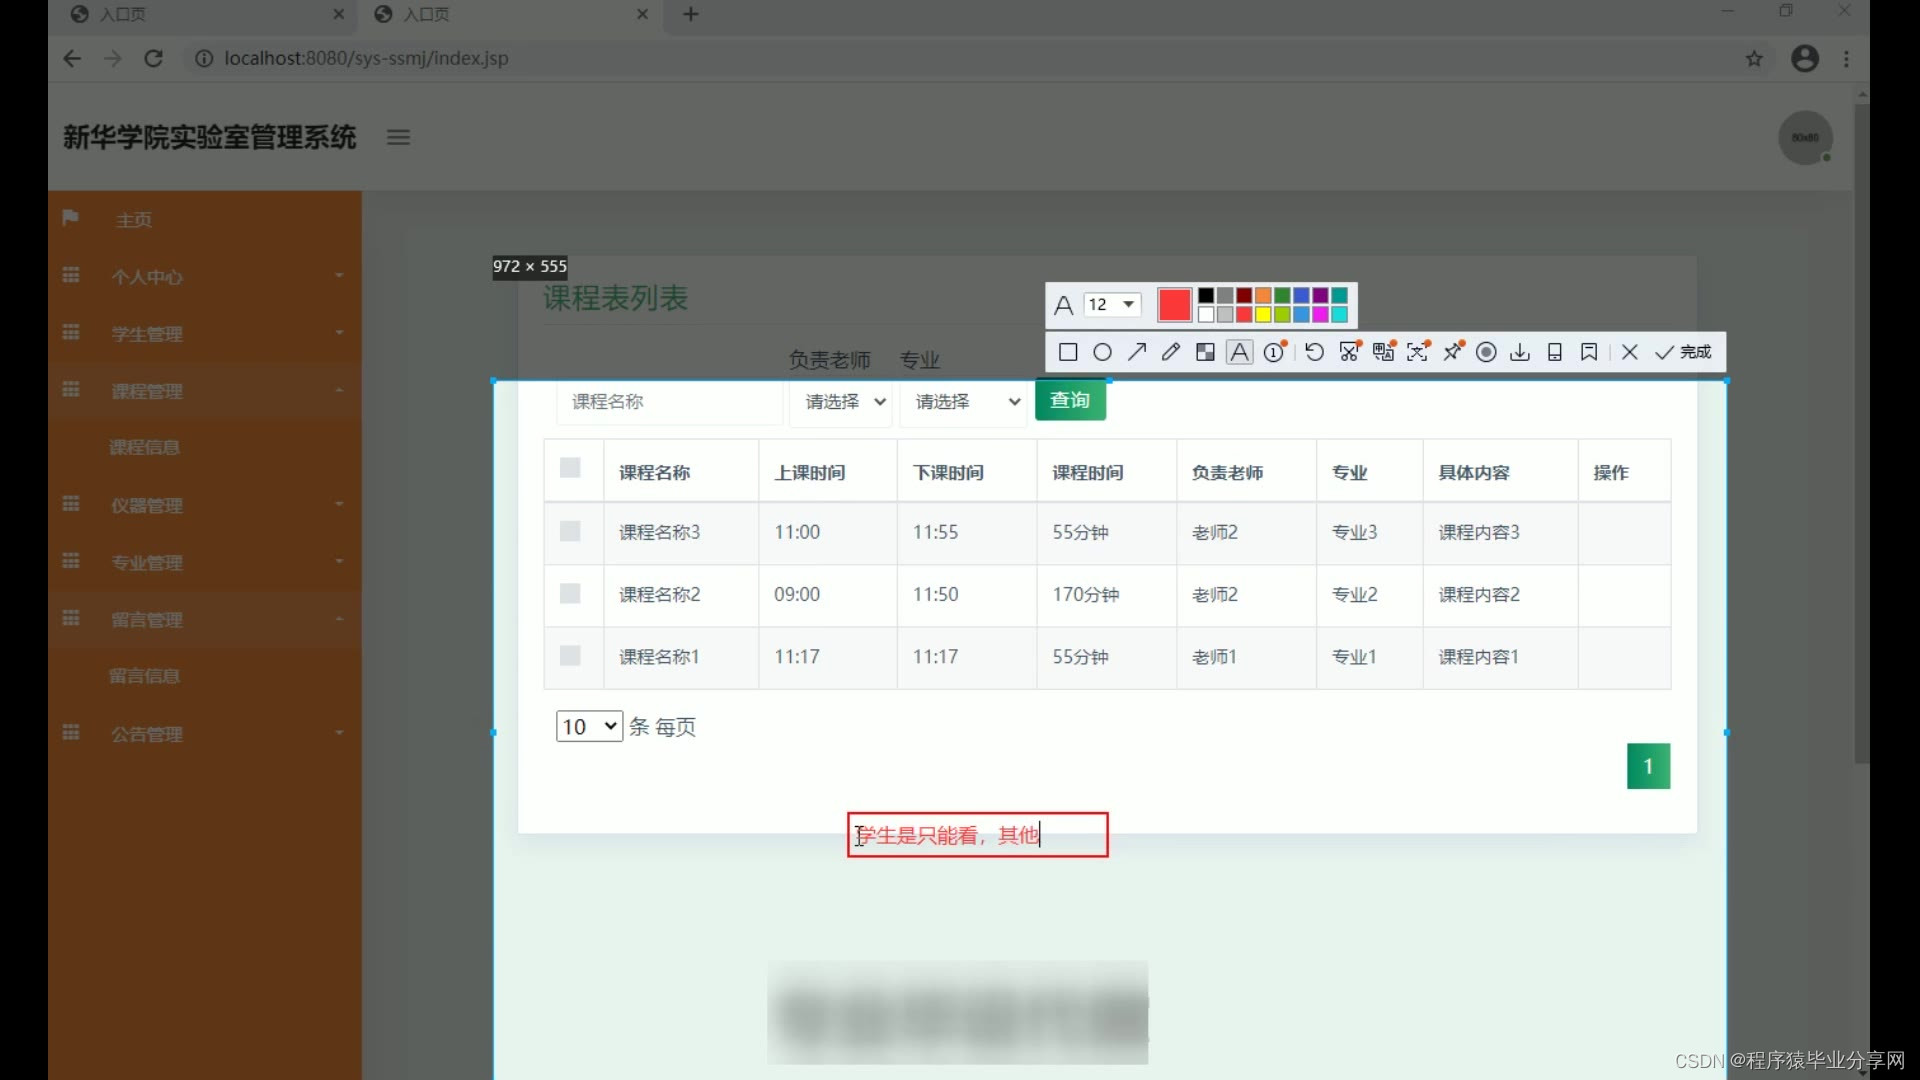Open 课程信息 in the sidebar
This screenshot has width=1920, height=1080.
coord(144,448)
